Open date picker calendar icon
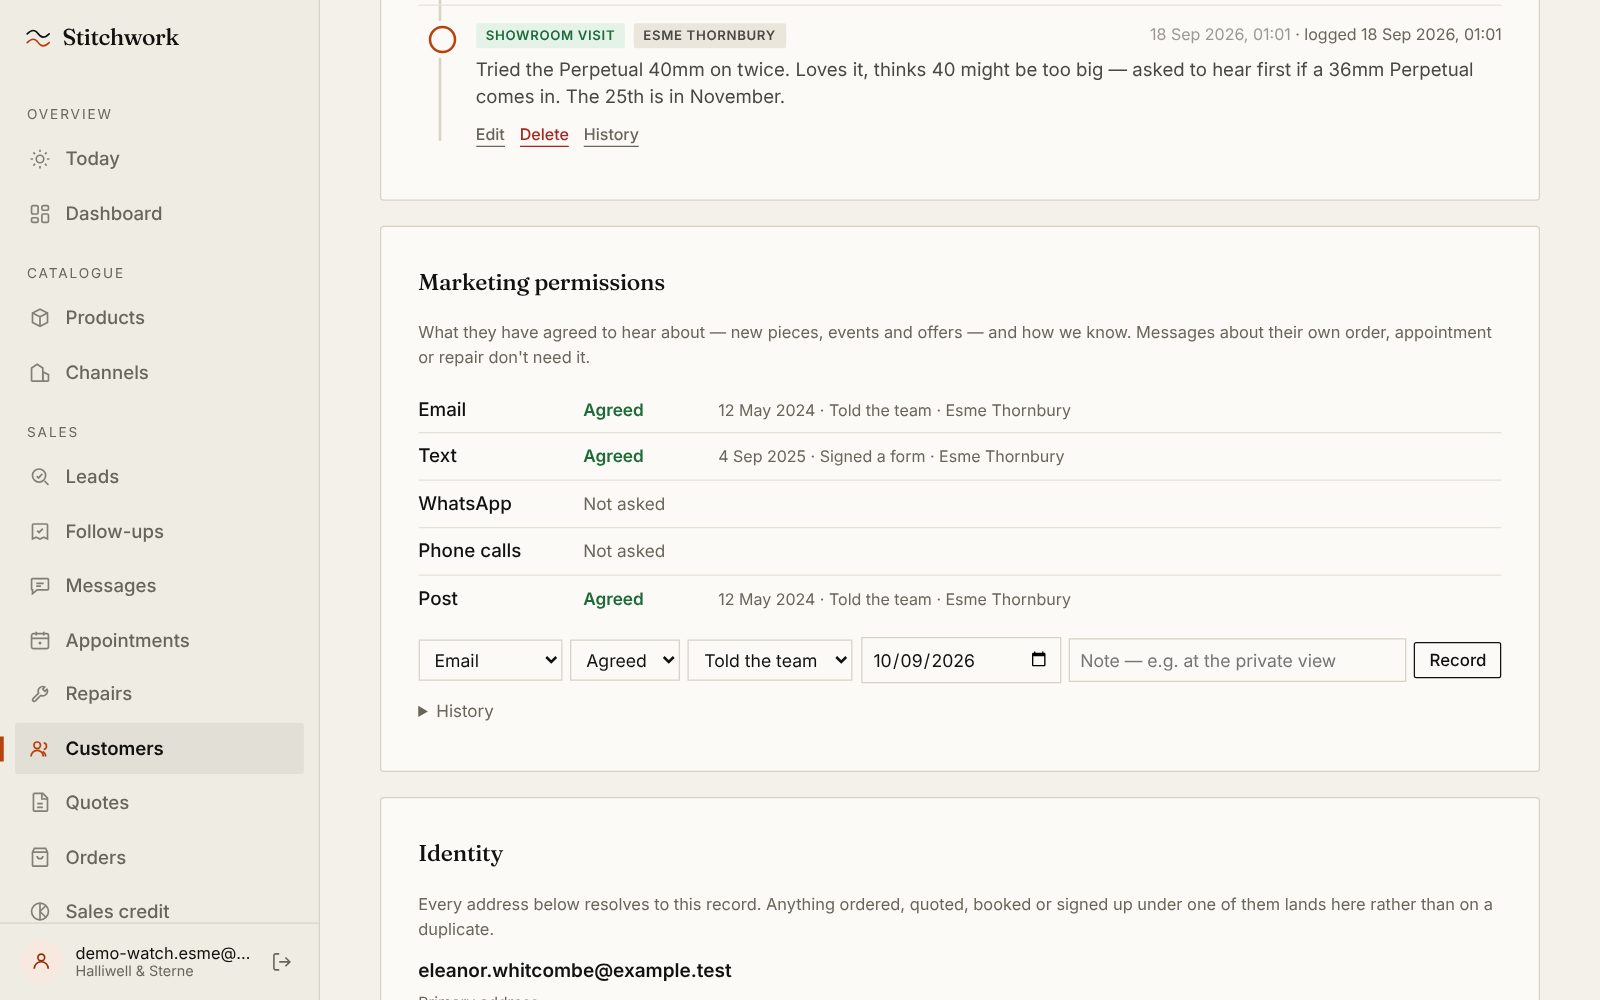 1038,660
